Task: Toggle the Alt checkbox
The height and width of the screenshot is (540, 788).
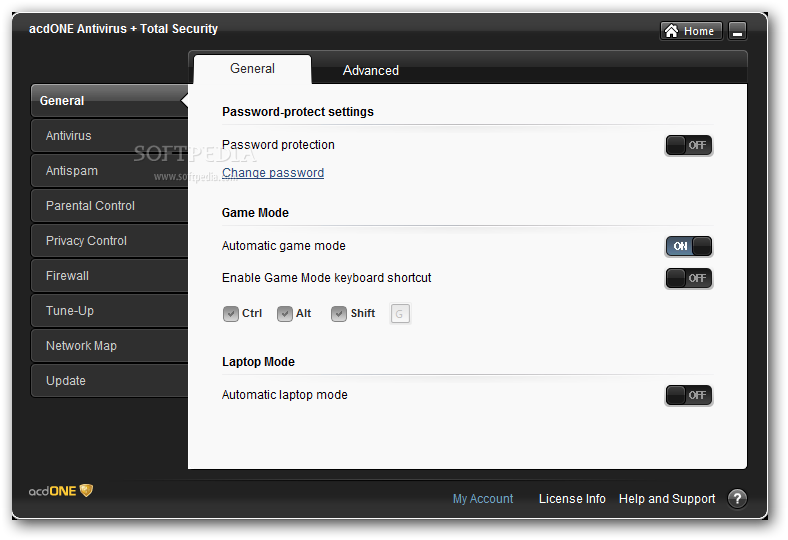Action: click(284, 314)
